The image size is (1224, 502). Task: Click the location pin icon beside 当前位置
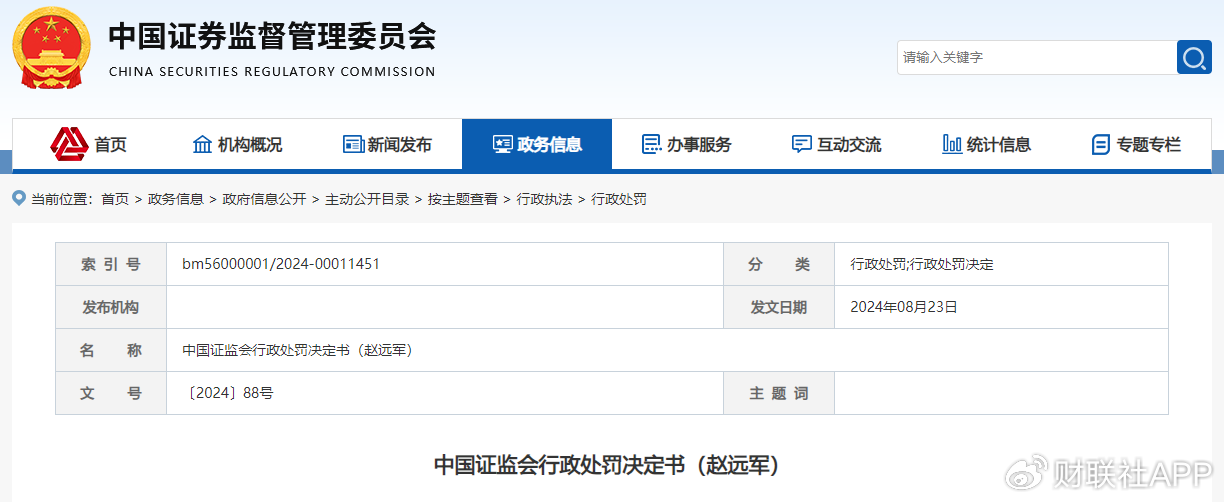[19, 198]
